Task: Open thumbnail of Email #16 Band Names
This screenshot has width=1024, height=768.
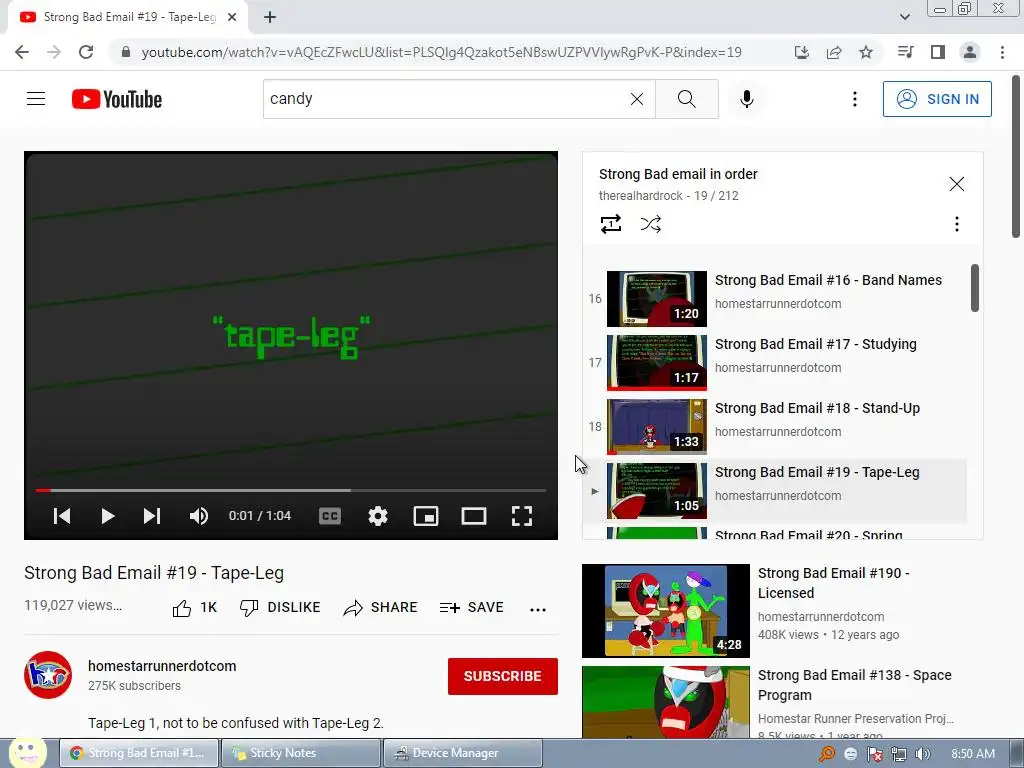Action: [x=657, y=298]
